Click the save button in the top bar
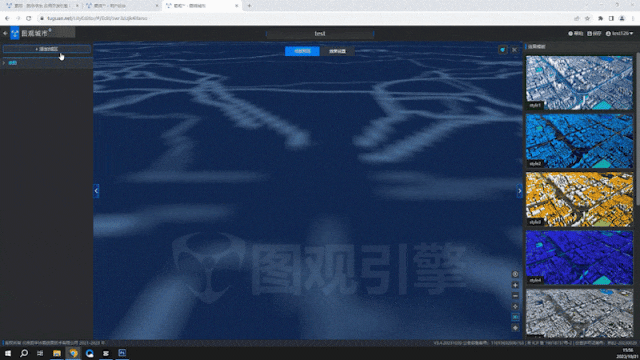The width and height of the screenshot is (640, 360). coord(594,33)
